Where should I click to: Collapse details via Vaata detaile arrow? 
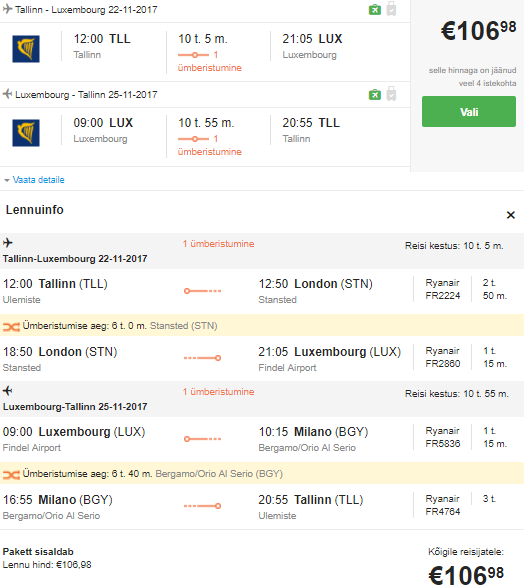point(6,180)
